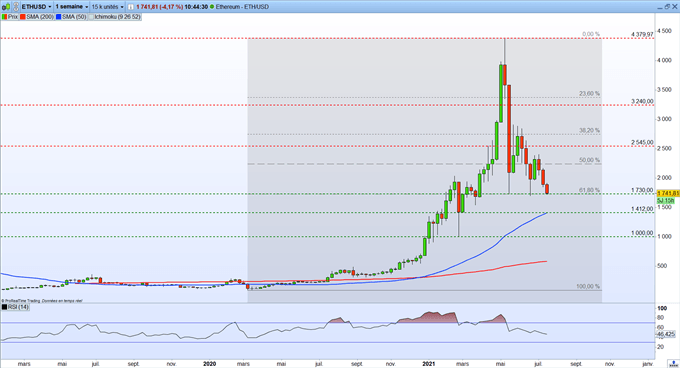Viewport: 680px width, 368px height.
Task: Select the Ichimoku (9 26 52) indicator label
Action: pos(115,17)
